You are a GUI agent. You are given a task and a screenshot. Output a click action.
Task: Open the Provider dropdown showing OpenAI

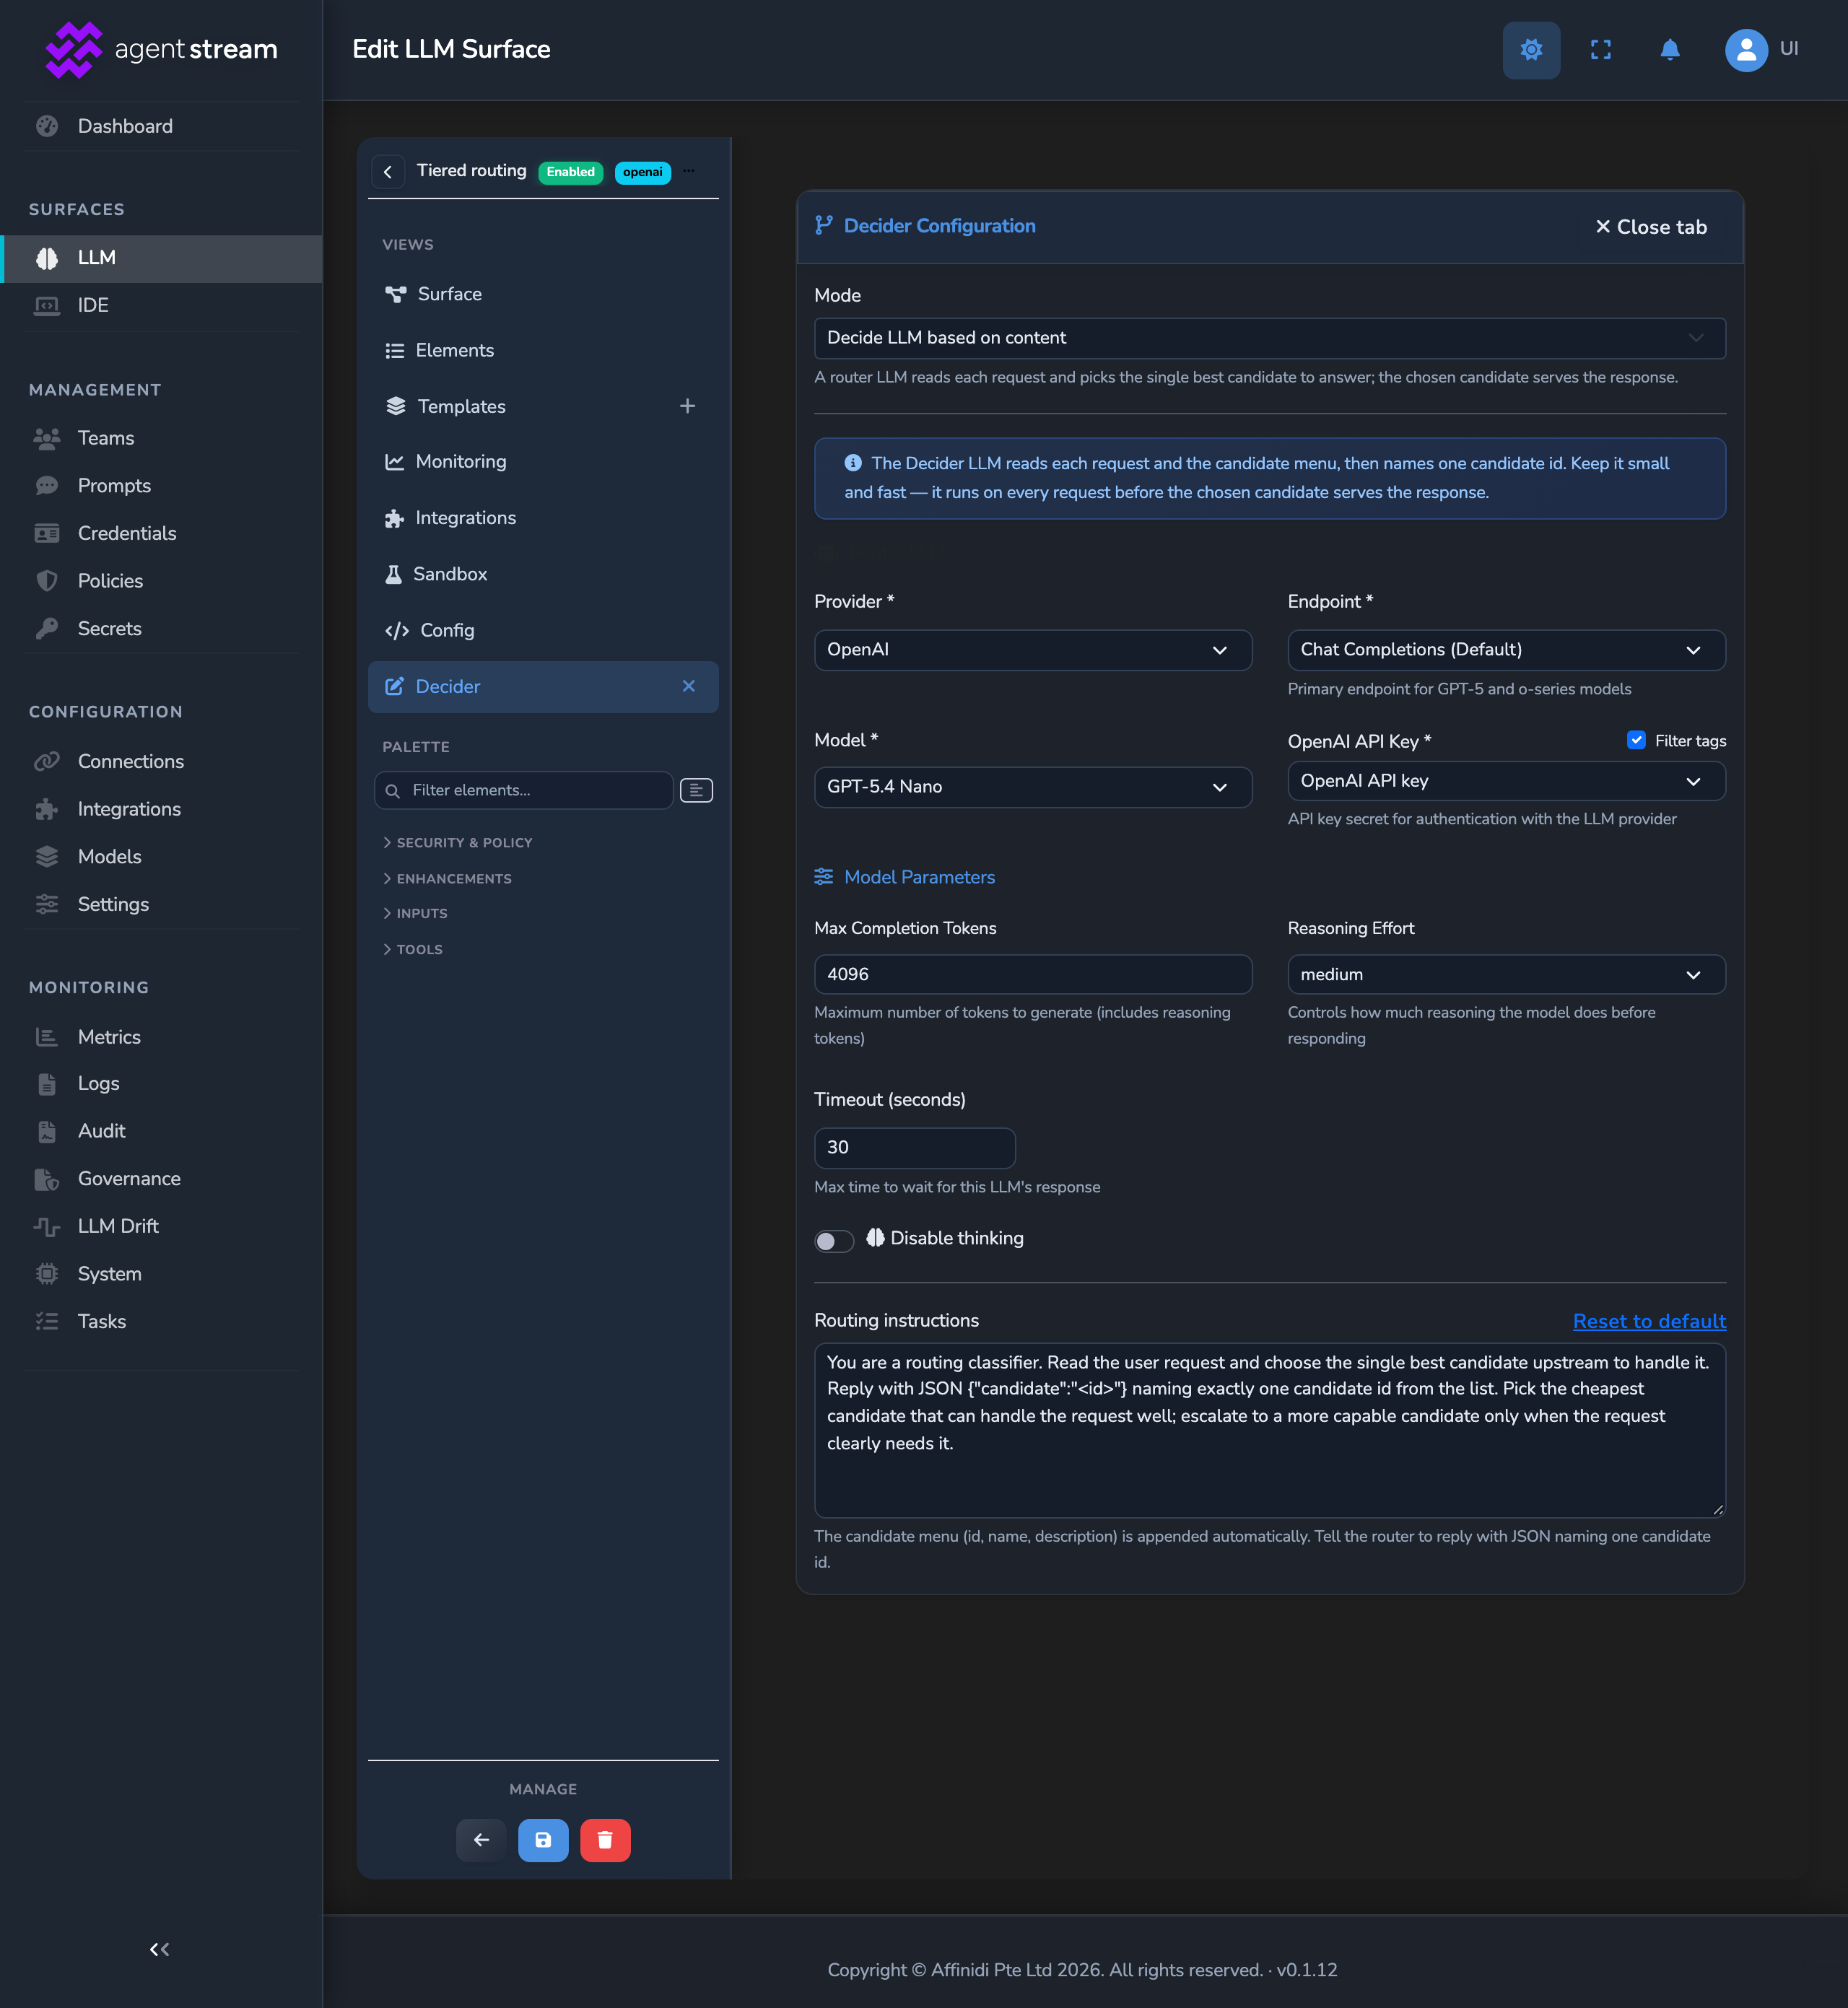click(x=1033, y=650)
